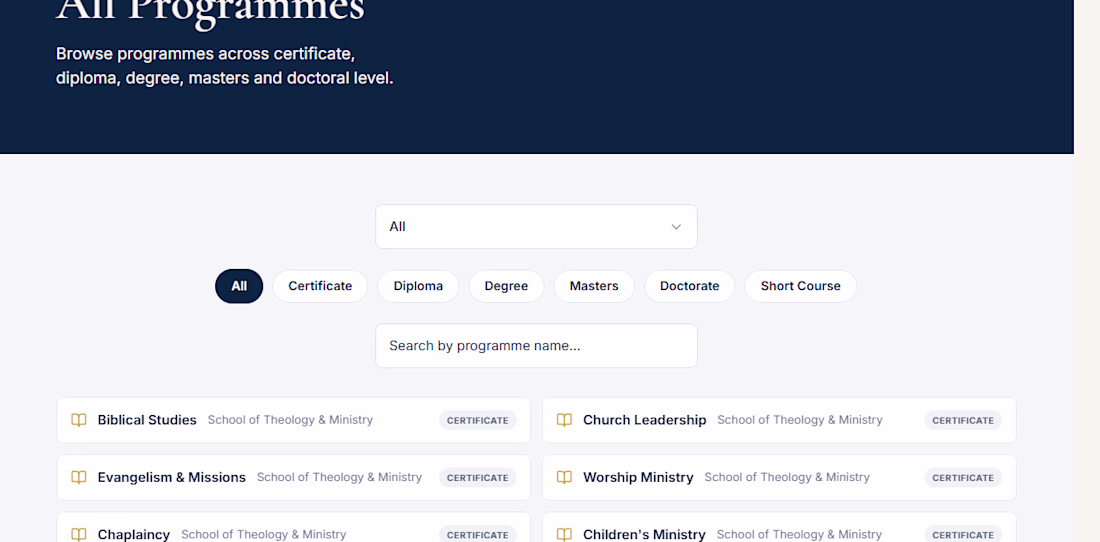Filter programmes by Short Course
Screen dimensions: 1100x542
pyautogui.click(x=800, y=286)
